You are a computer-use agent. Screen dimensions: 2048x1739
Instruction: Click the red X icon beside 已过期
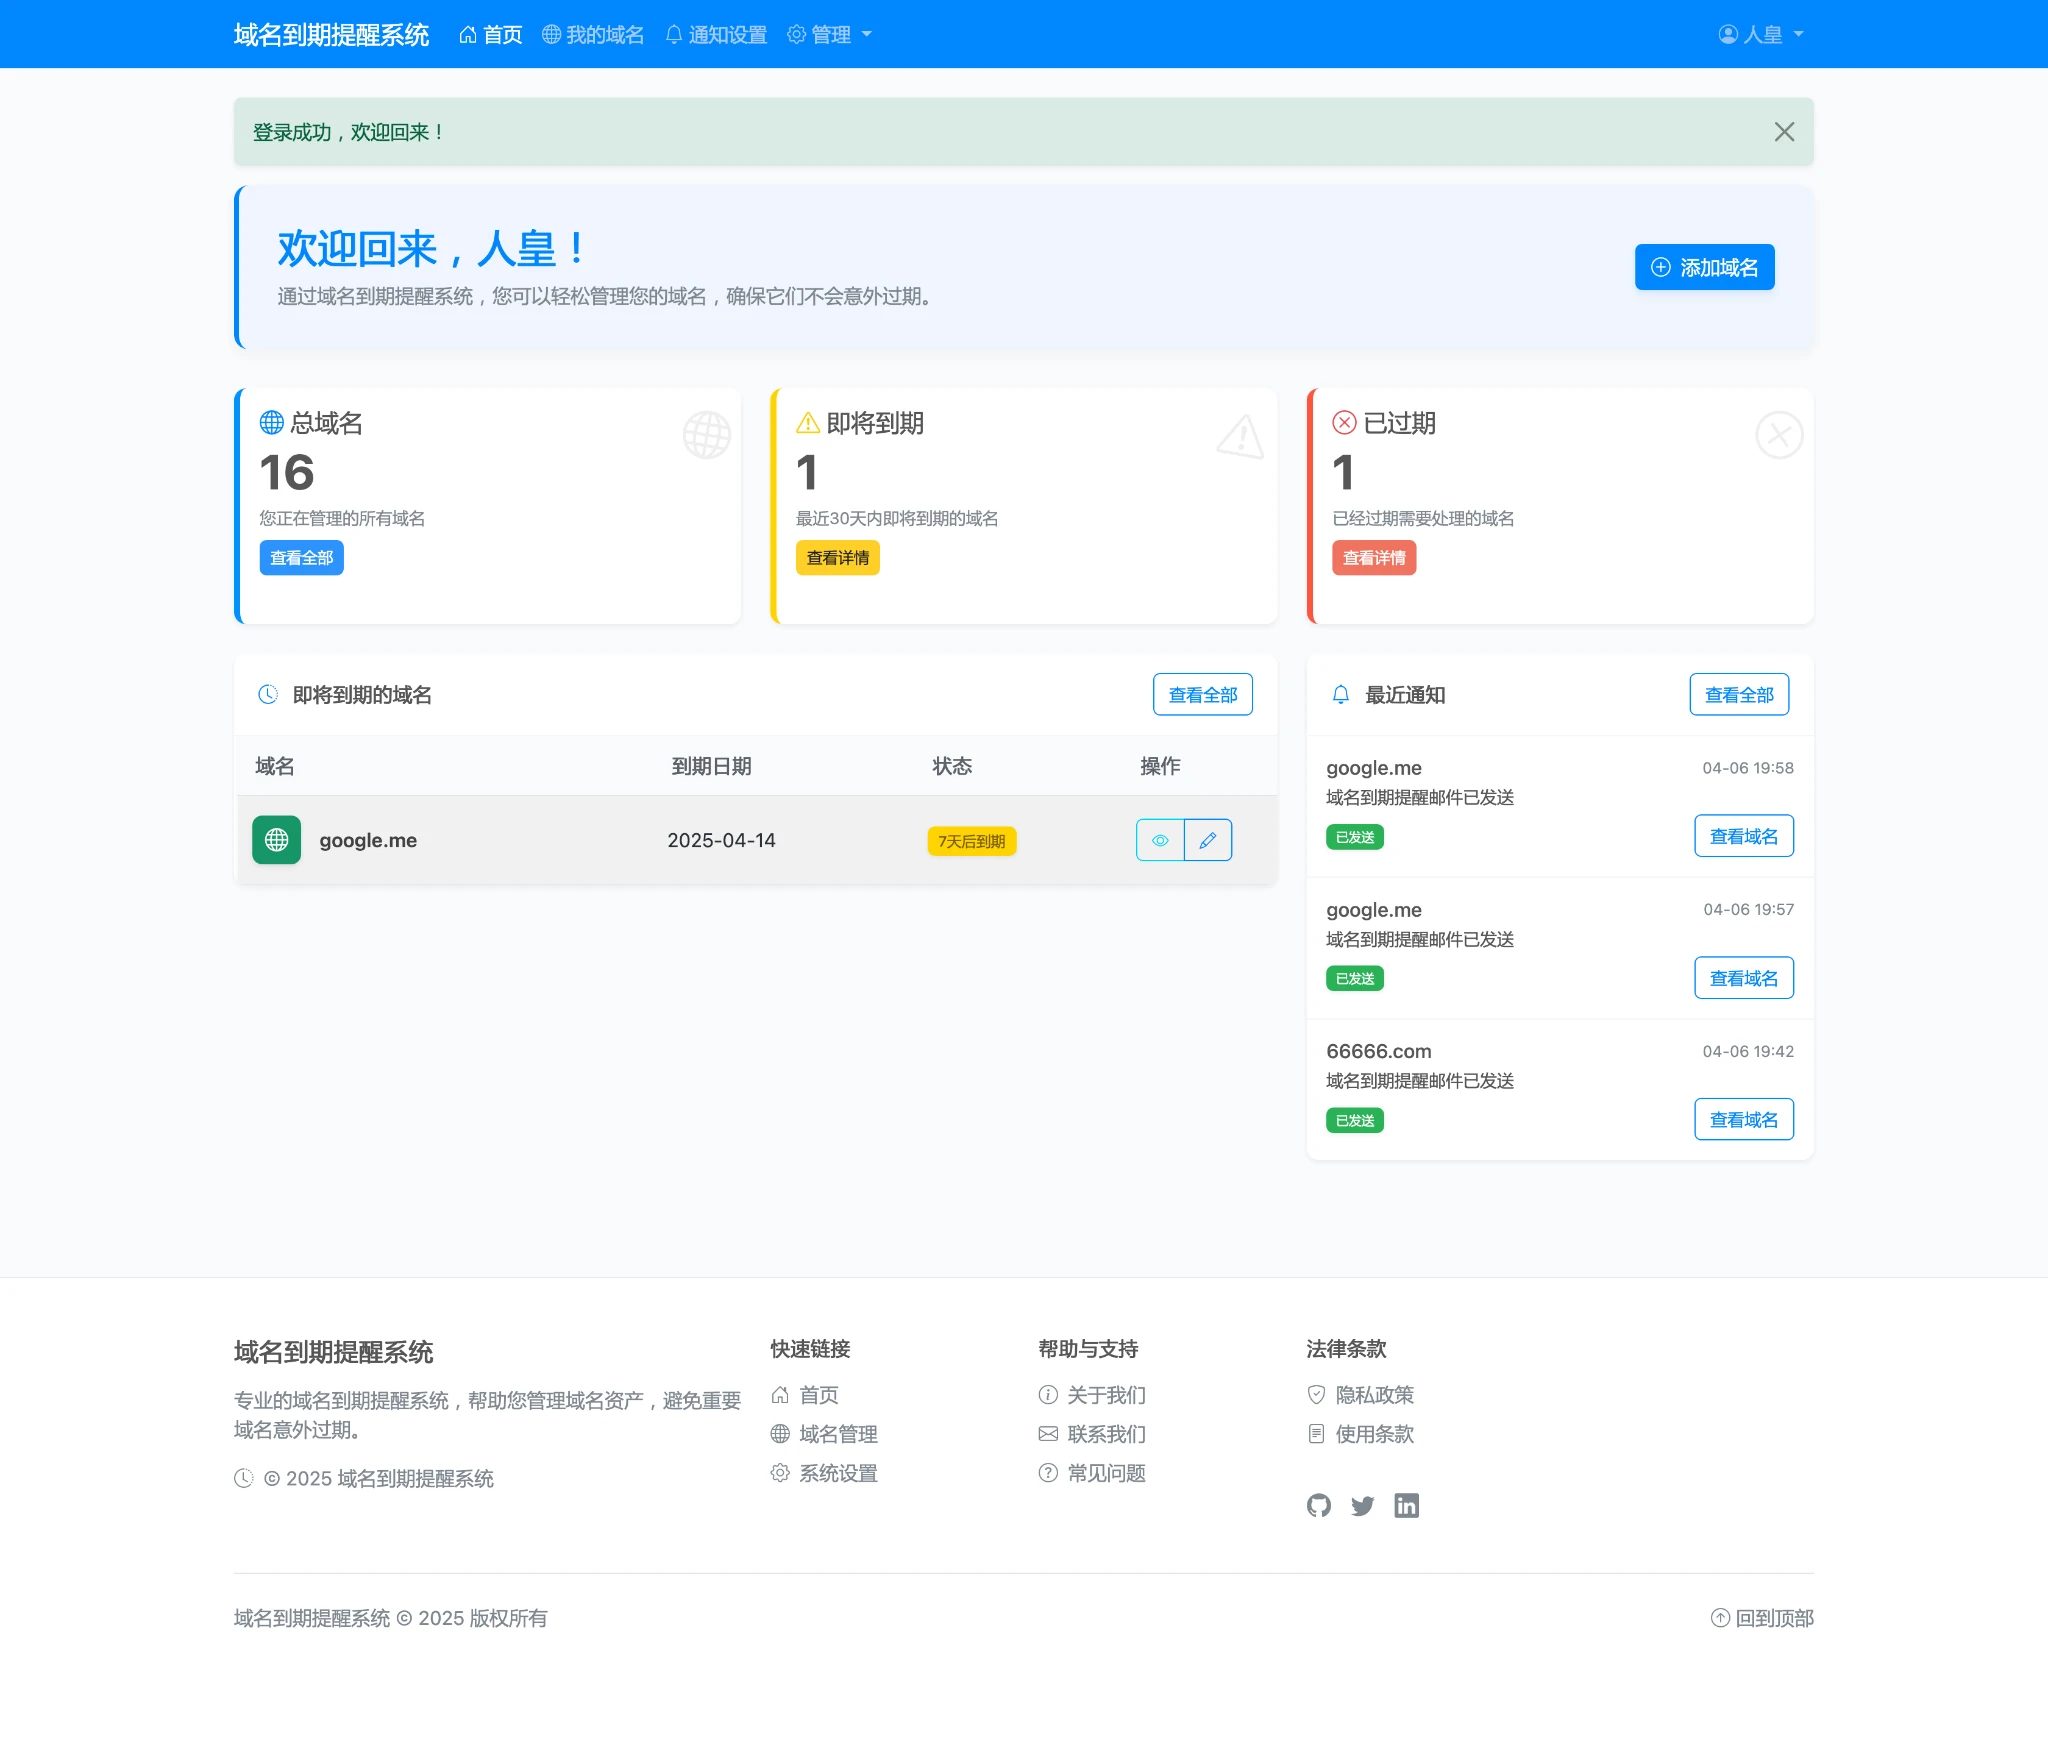[1344, 422]
